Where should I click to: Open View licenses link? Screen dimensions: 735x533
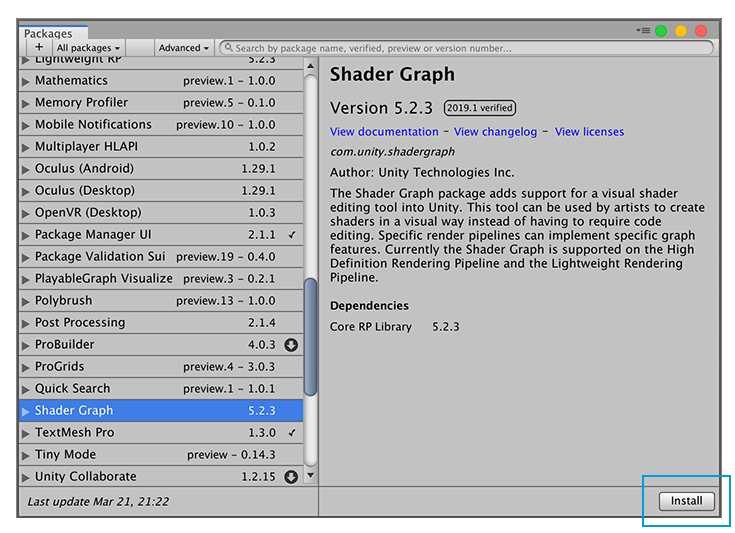pos(589,132)
